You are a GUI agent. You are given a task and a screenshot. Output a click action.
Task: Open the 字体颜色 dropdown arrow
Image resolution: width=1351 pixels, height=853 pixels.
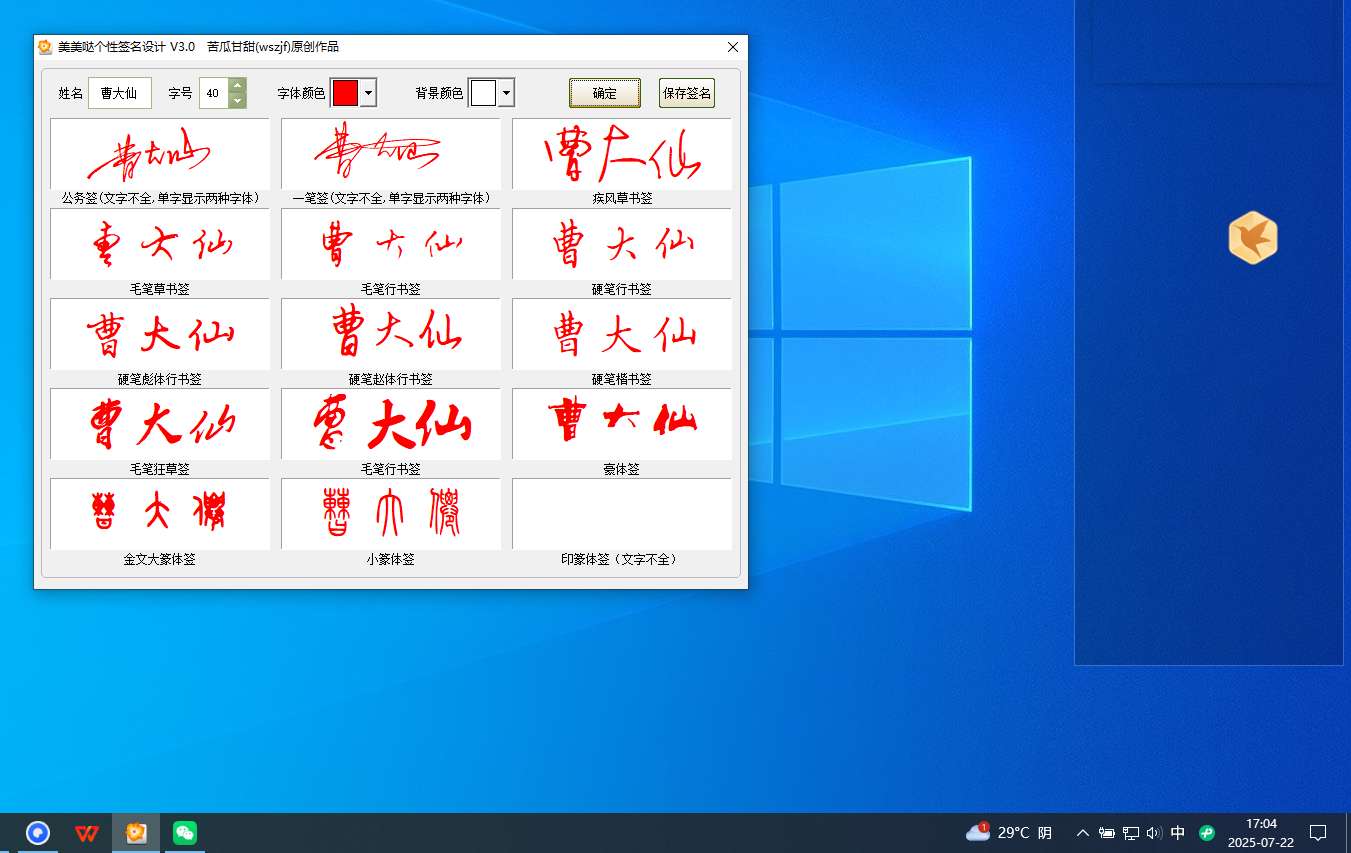pyautogui.click(x=368, y=93)
